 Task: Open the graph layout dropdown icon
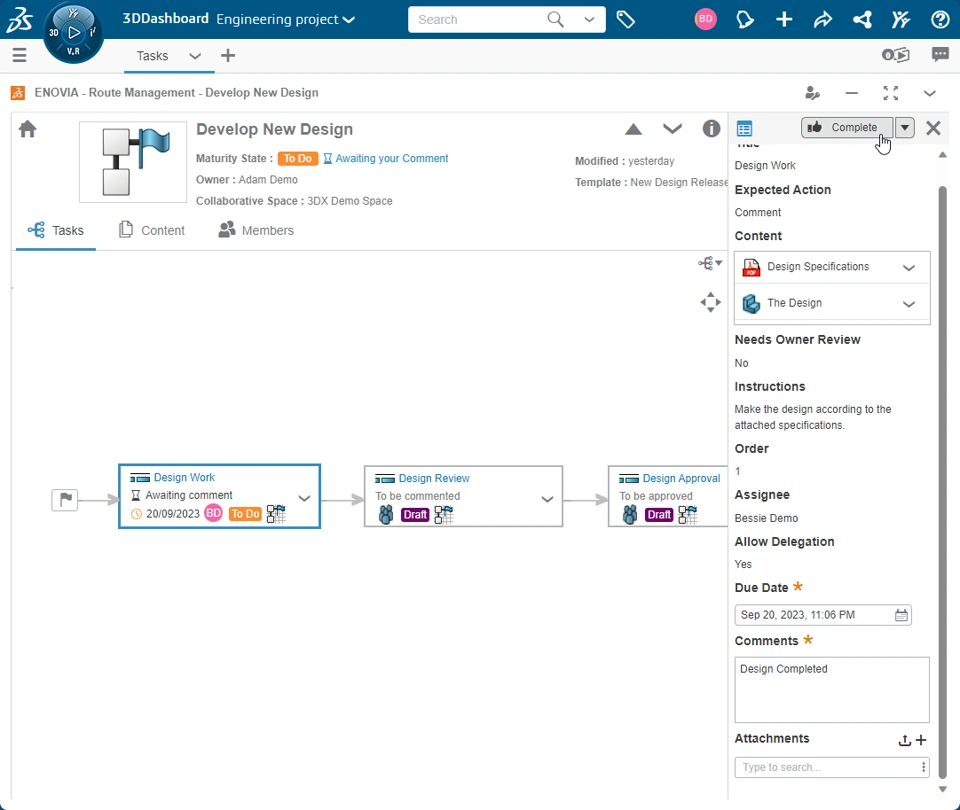pos(710,263)
